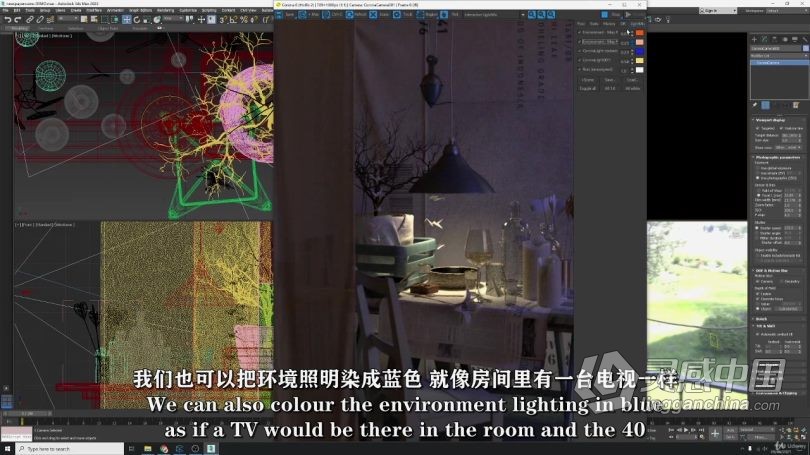
Task: Open the File menu
Action: tap(6, 10)
